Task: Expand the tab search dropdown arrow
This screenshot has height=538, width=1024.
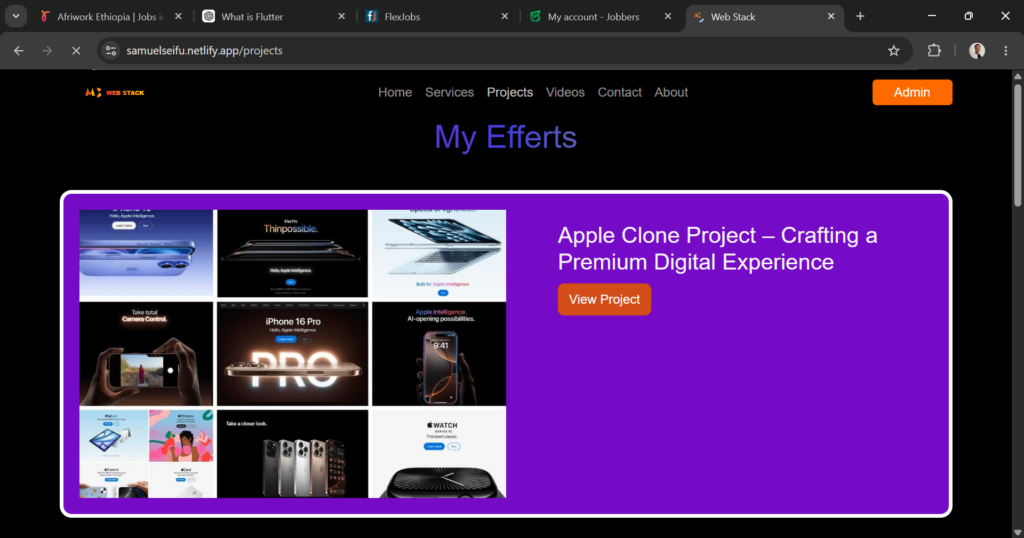Action: 16,16
